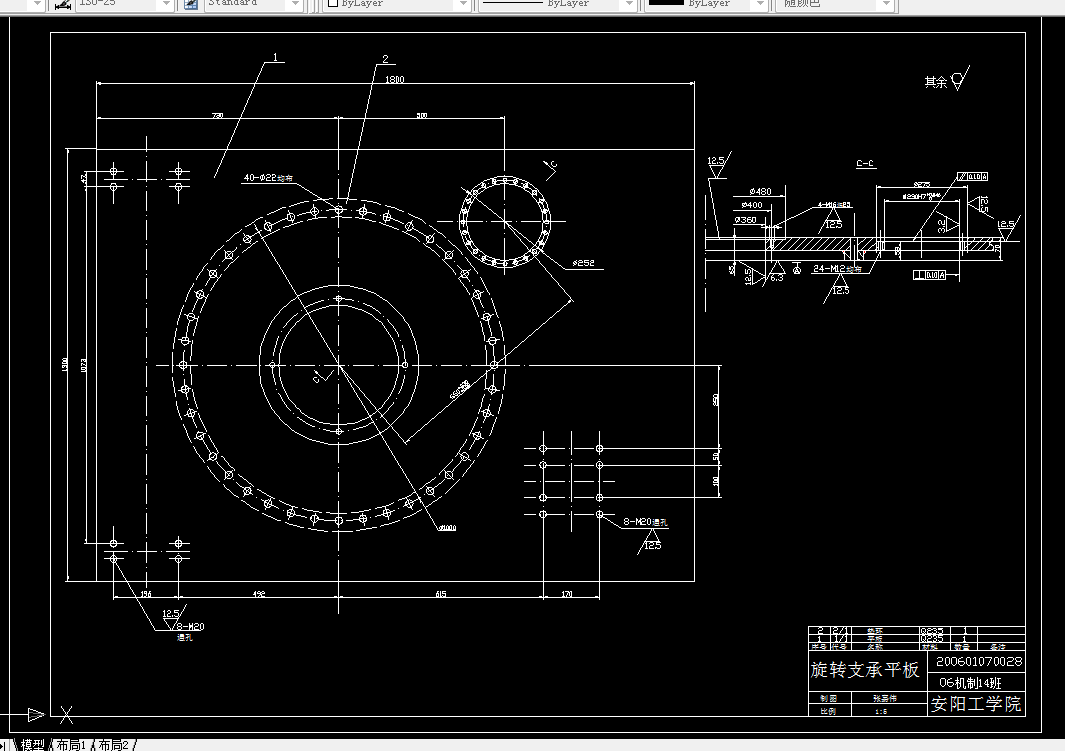Click the black lineweight sample bar

666,3
